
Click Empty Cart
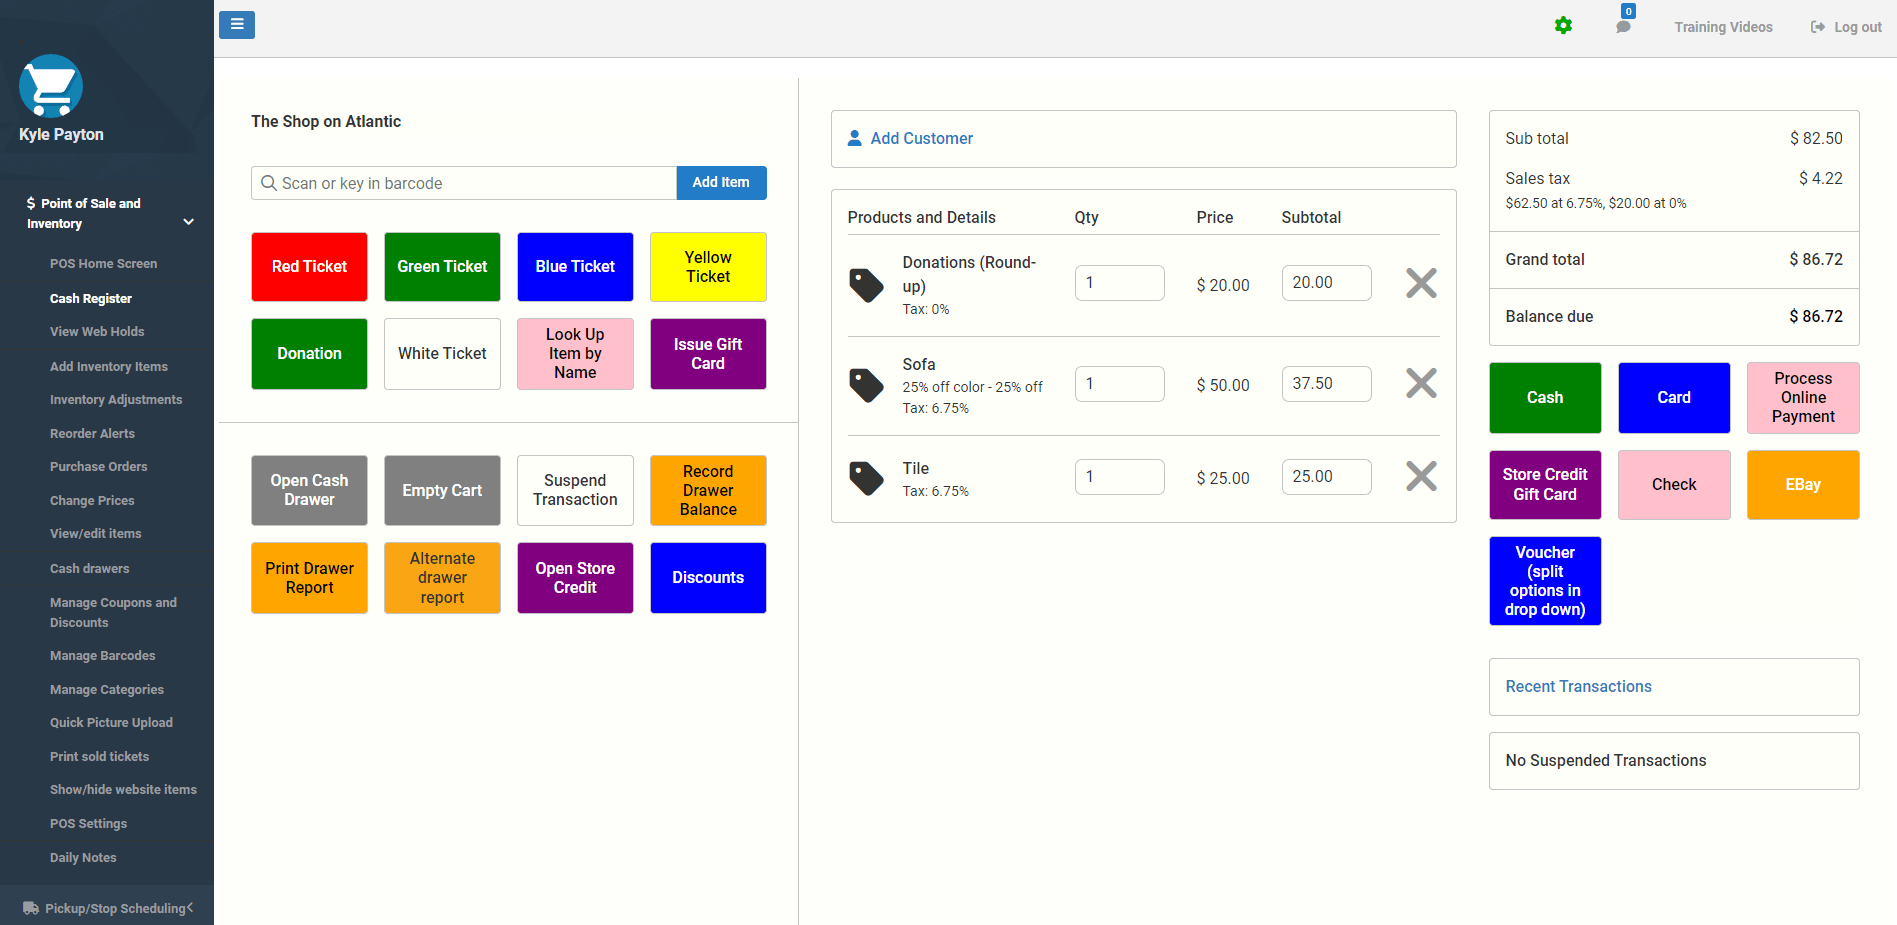tap(442, 490)
